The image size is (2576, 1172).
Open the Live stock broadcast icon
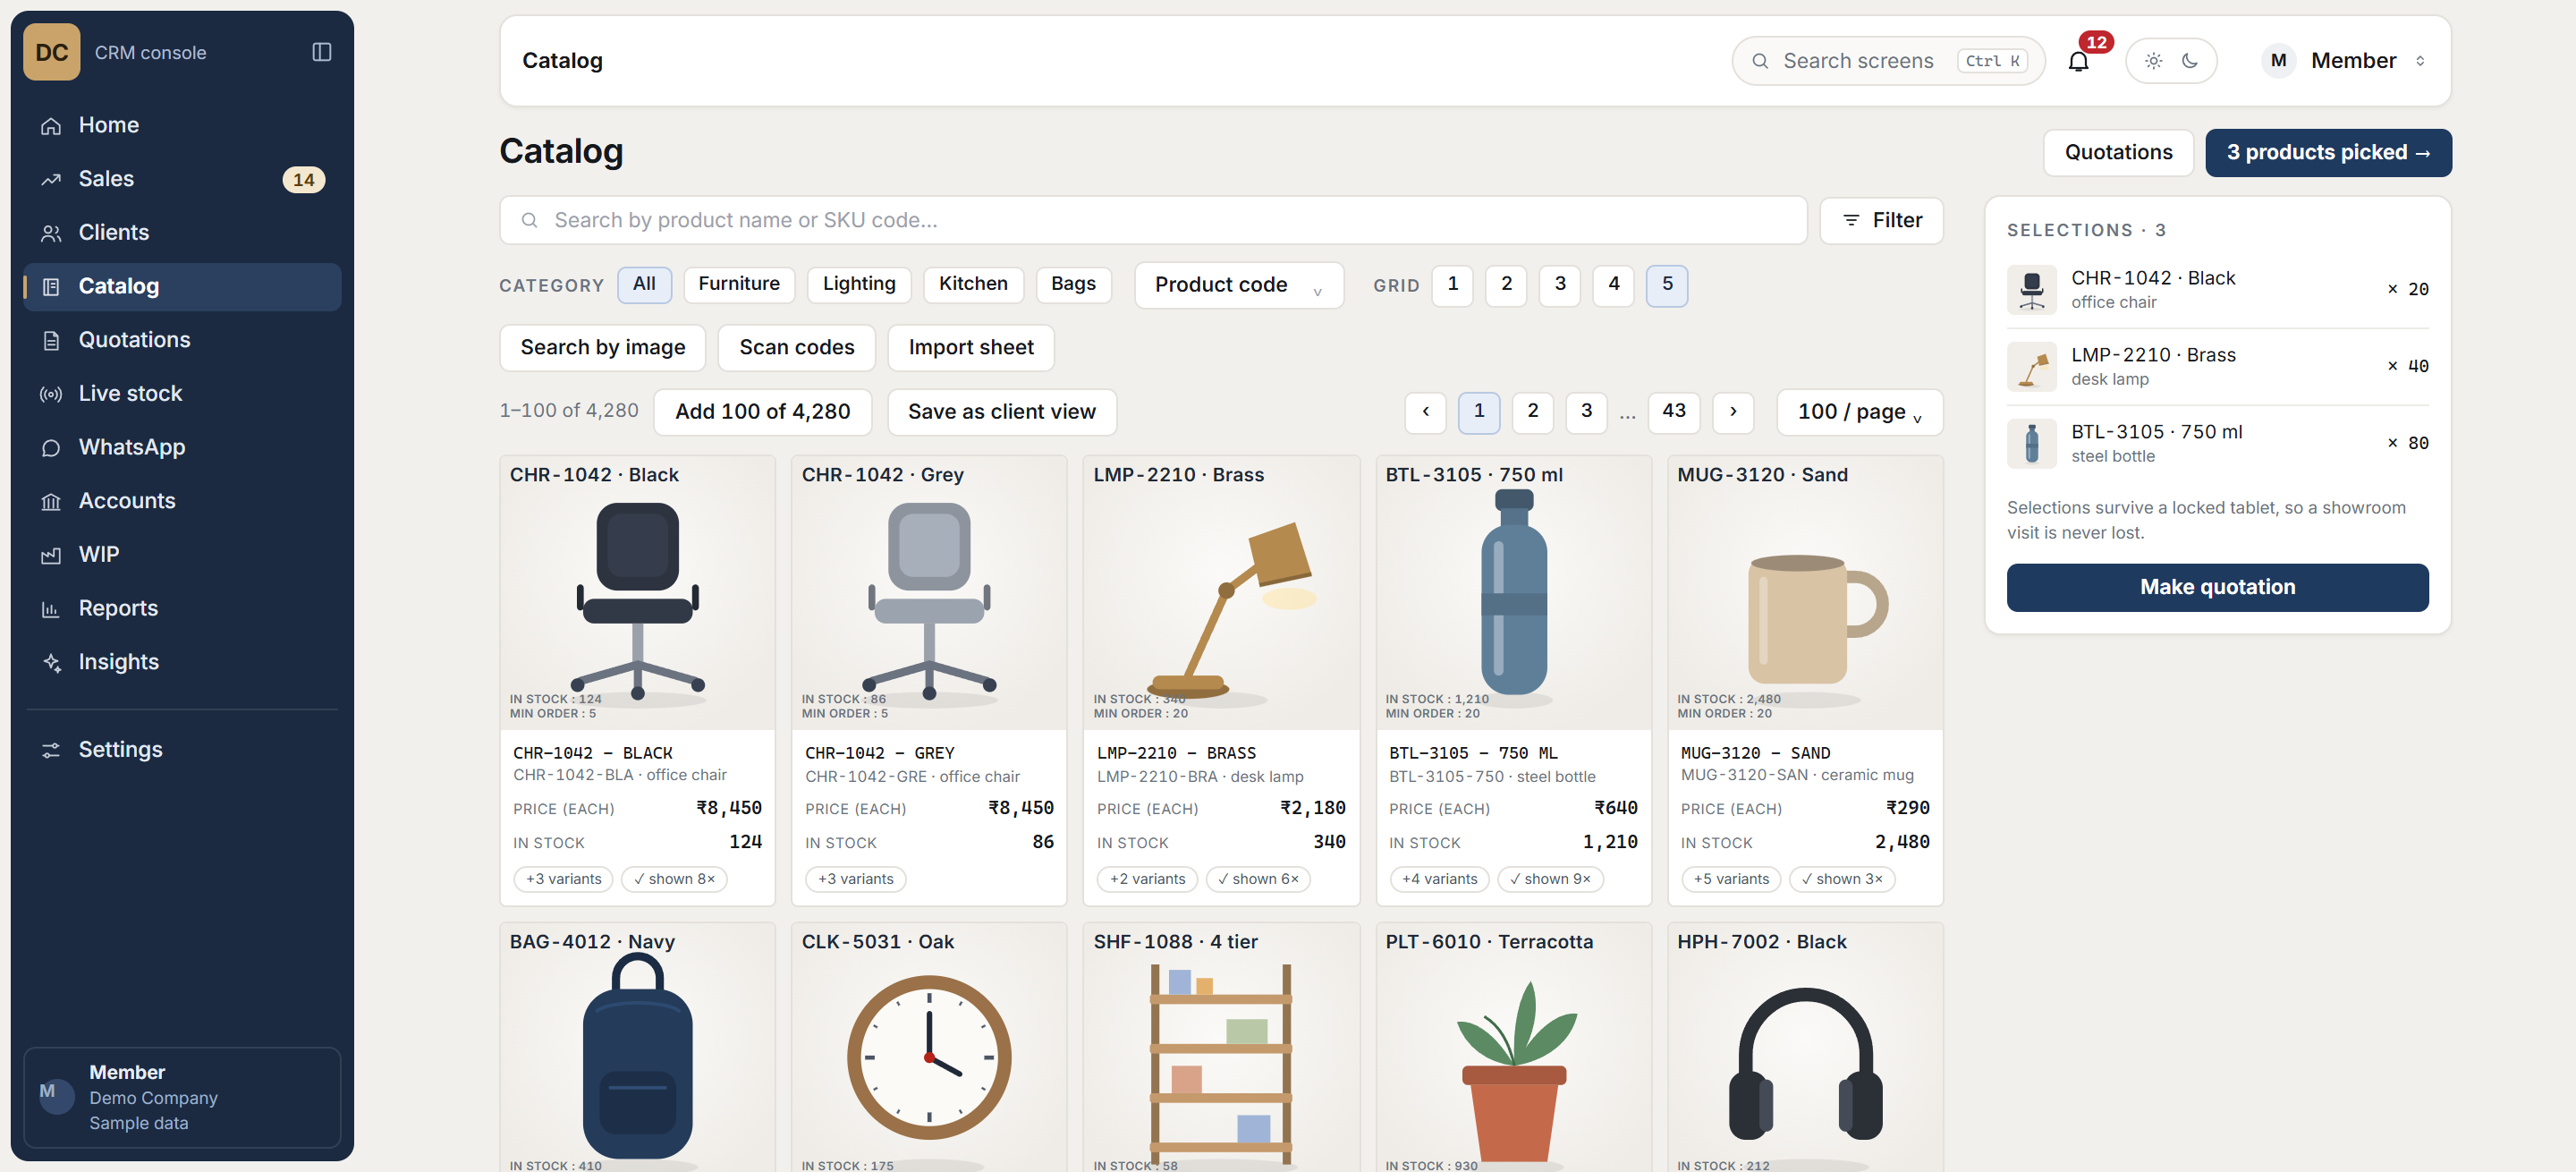(51, 394)
